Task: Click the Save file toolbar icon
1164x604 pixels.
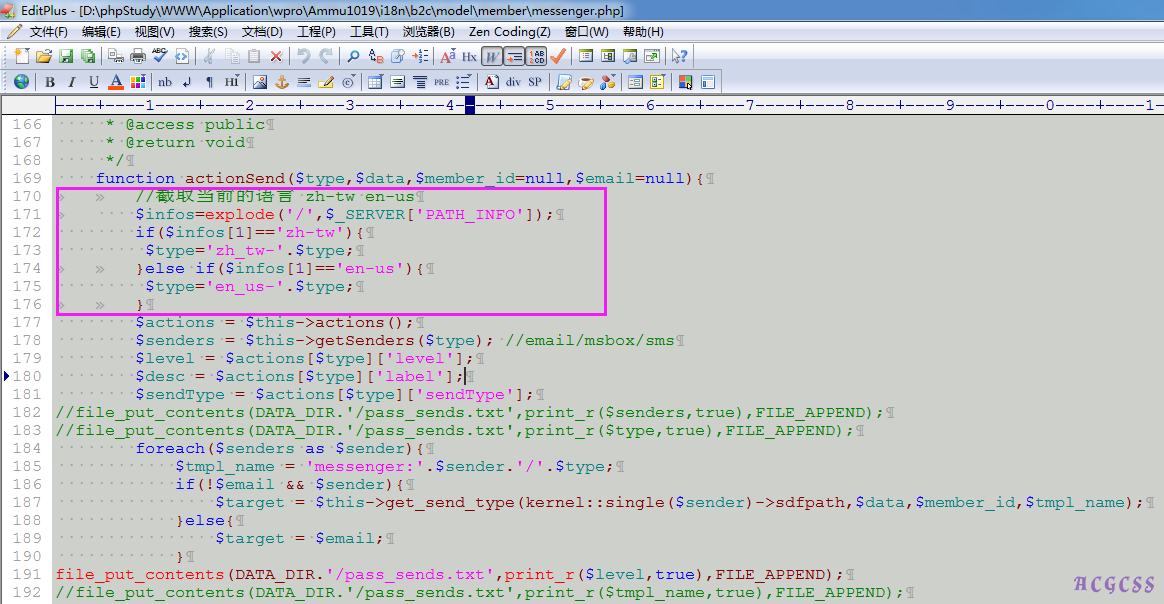Action: [x=66, y=56]
